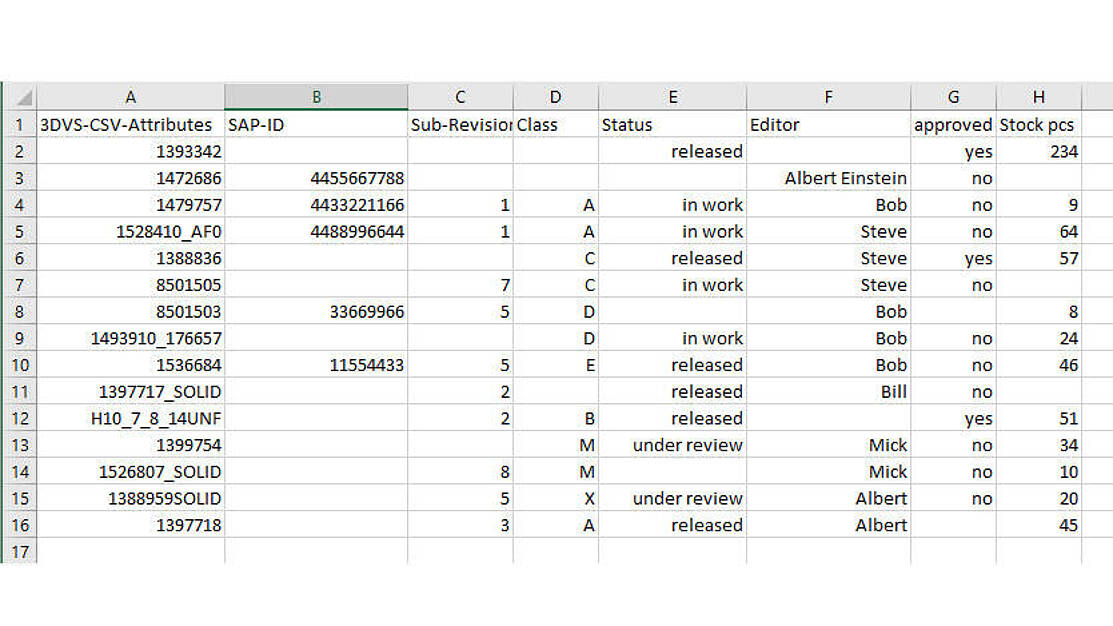Click cell containing 1388959SOLID
This screenshot has height=626, width=1113.
[131, 498]
